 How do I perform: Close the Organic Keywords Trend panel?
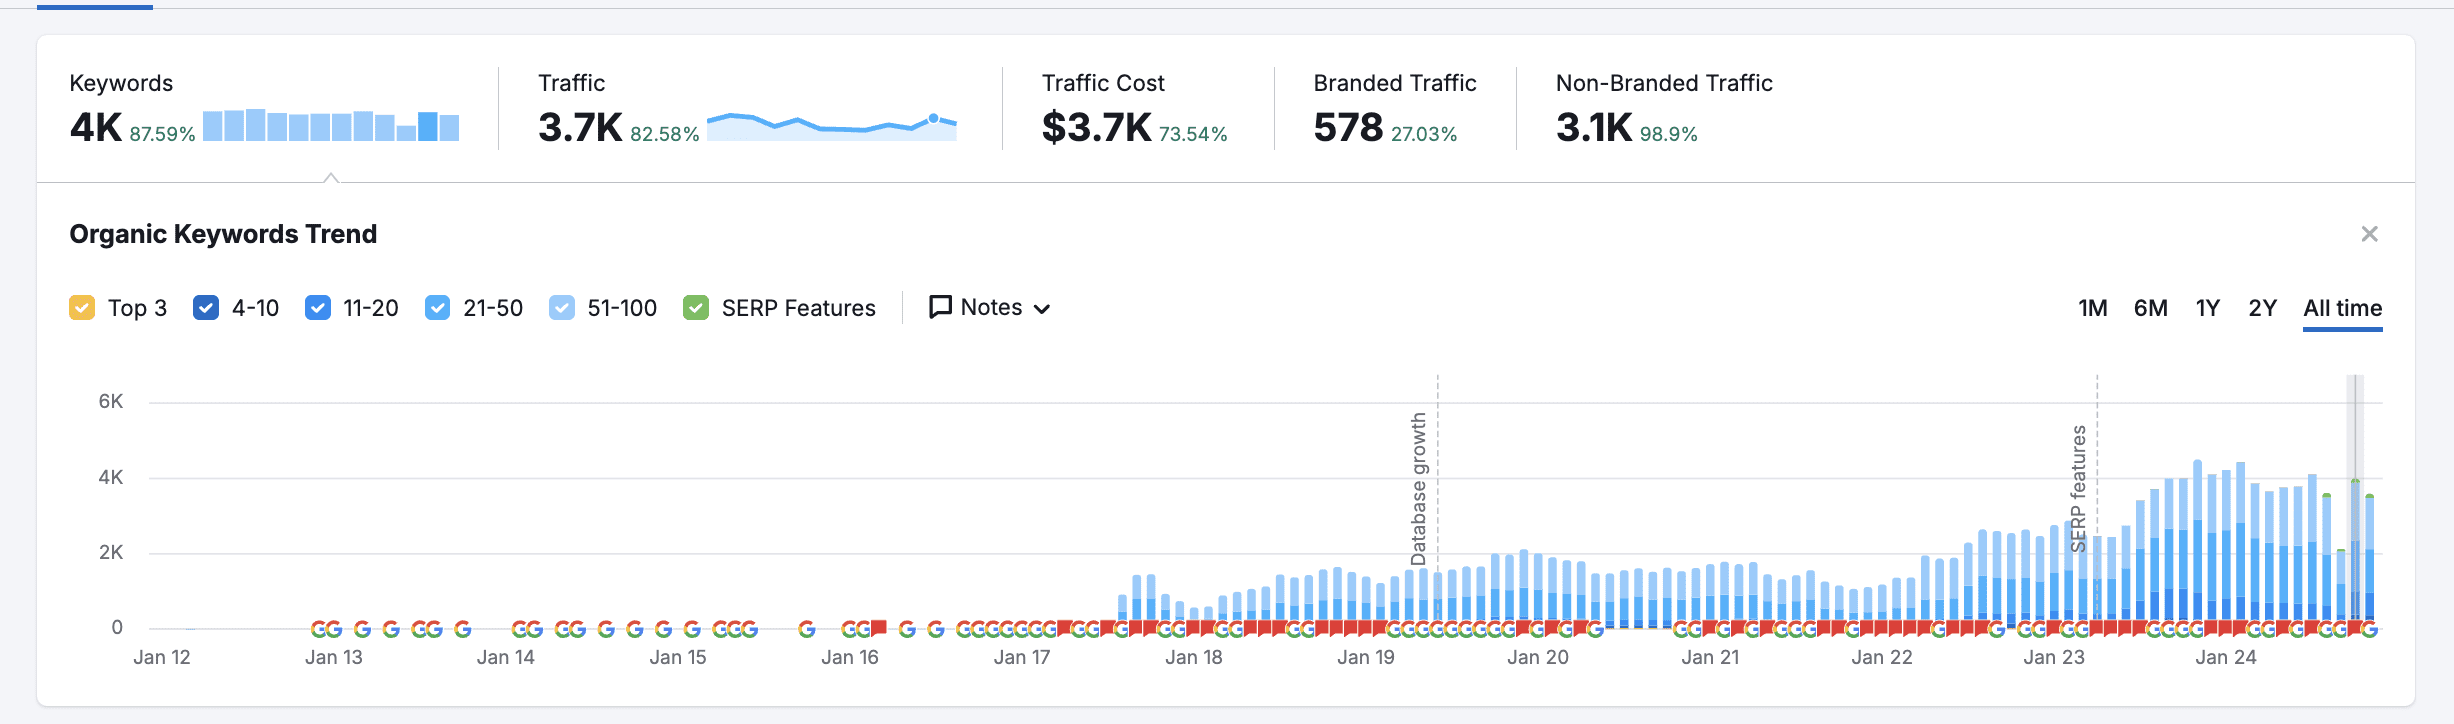click(x=2369, y=234)
